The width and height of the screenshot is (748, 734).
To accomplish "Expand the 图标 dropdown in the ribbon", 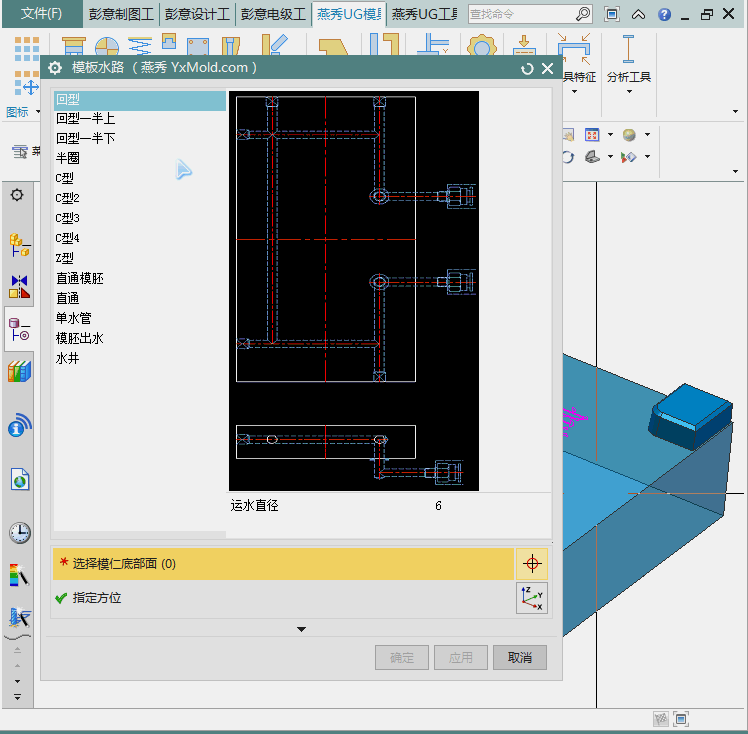I will click(x=37, y=113).
